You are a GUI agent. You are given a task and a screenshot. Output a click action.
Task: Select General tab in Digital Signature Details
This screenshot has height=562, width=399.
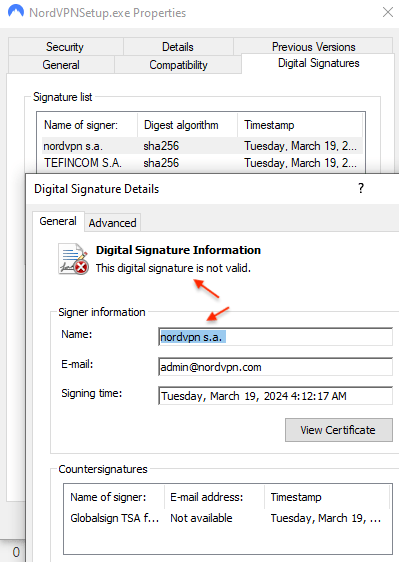pos(58,221)
